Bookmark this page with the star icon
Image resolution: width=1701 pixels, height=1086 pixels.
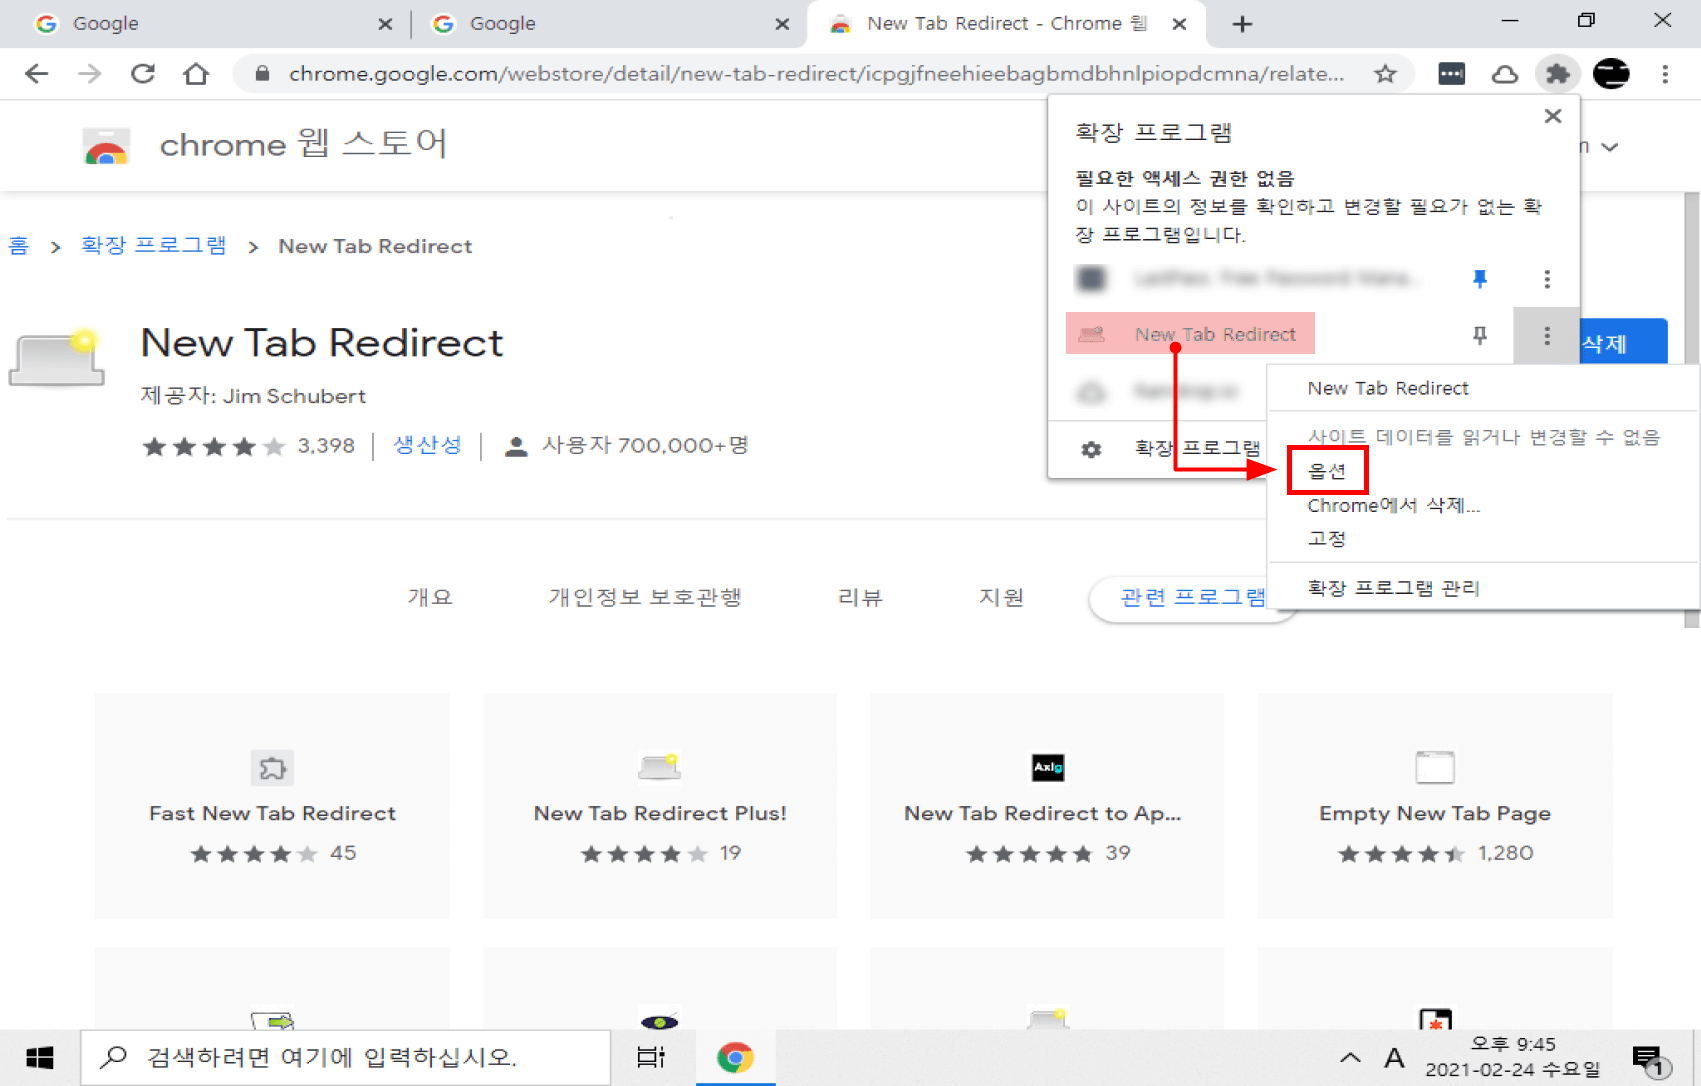1385,73
